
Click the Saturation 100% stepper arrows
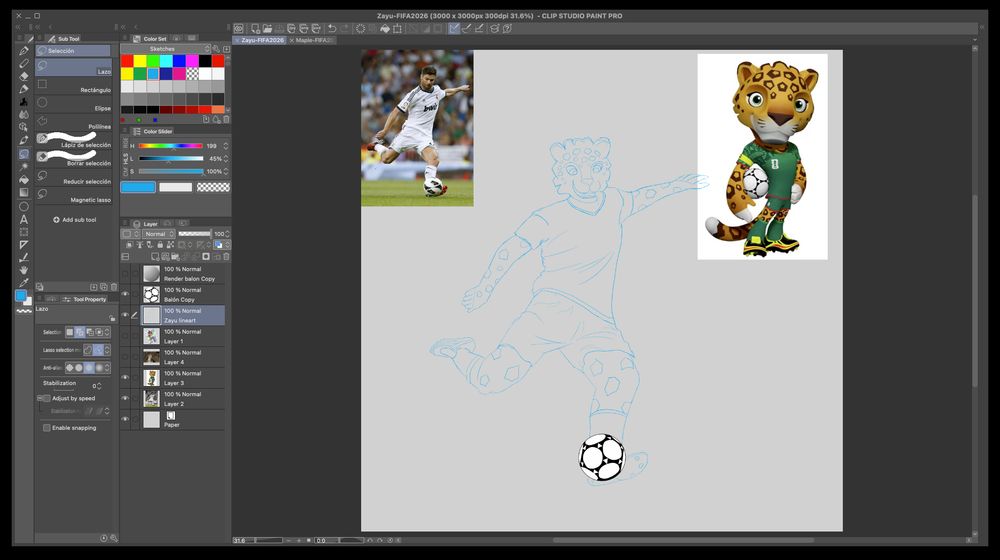[226, 172]
